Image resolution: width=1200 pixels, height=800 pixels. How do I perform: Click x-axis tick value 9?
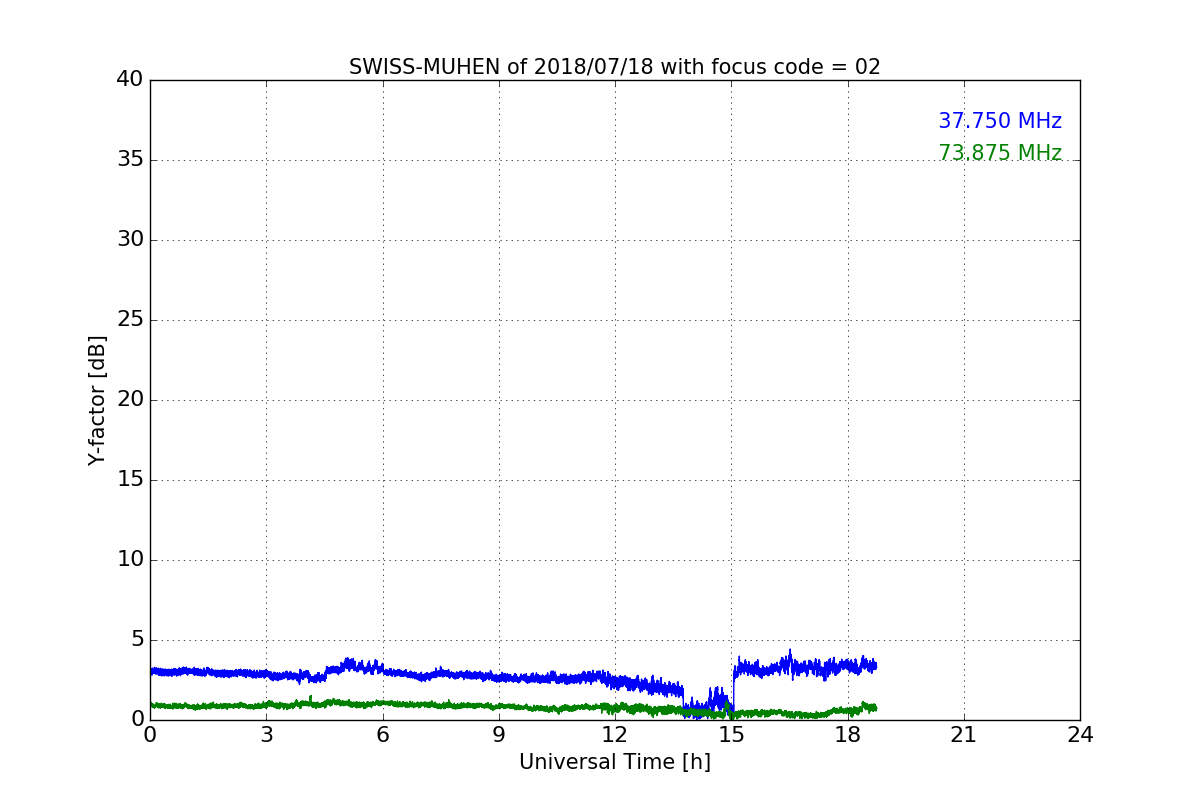(x=499, y=735)
